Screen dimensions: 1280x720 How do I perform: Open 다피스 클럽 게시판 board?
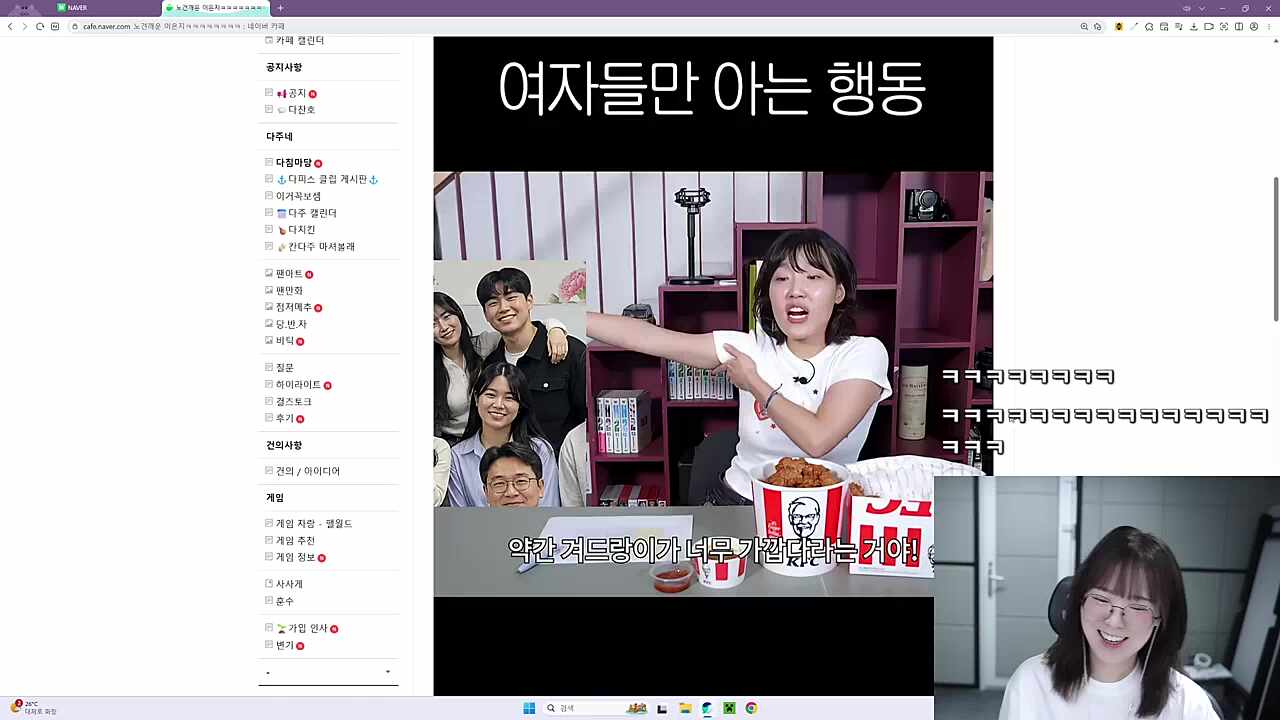[327, 179]
